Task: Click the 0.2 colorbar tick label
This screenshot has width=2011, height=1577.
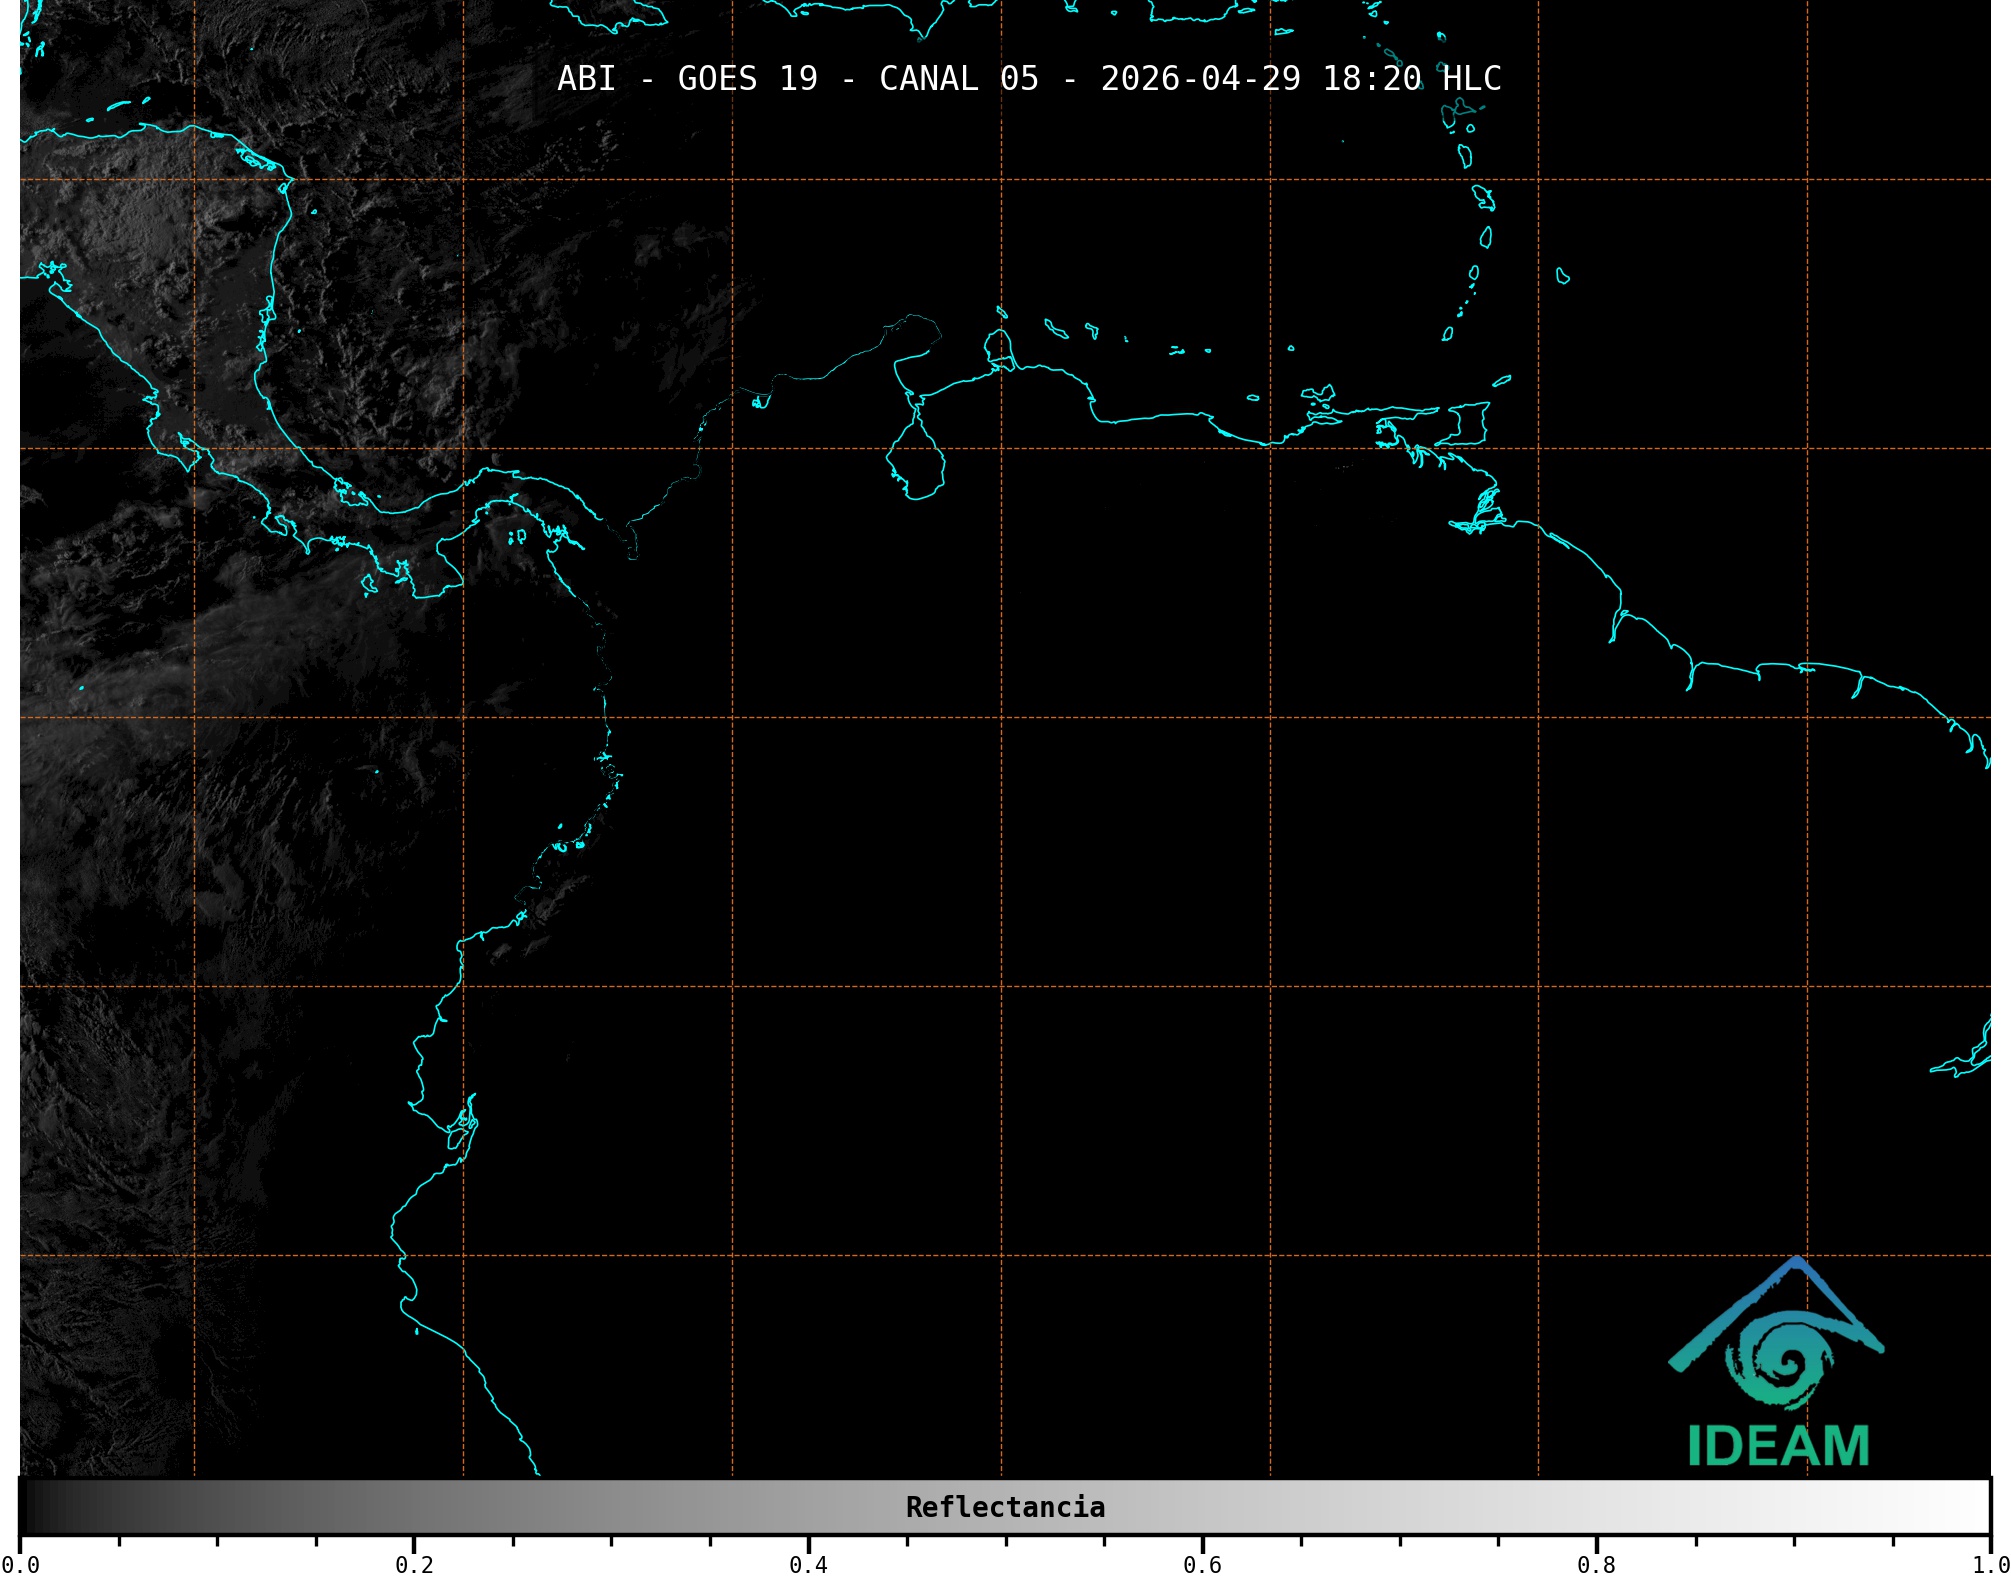Action: coord(414,1565)
